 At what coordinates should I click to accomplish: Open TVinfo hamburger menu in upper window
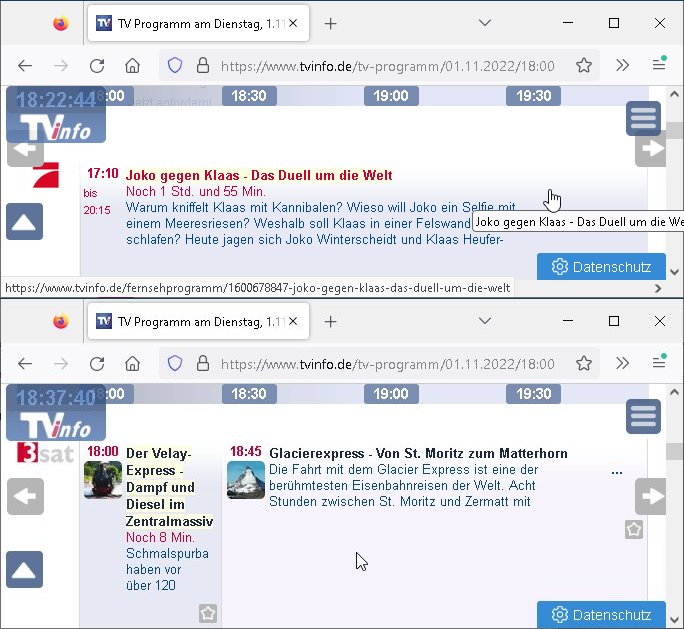(x=643, y=118)
